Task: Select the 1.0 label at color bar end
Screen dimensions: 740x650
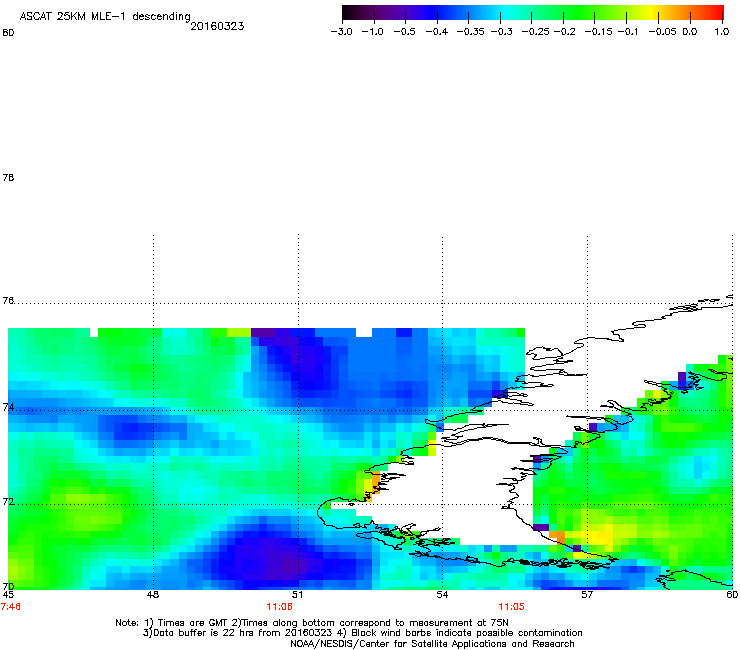Action: (x=722, y=32)
